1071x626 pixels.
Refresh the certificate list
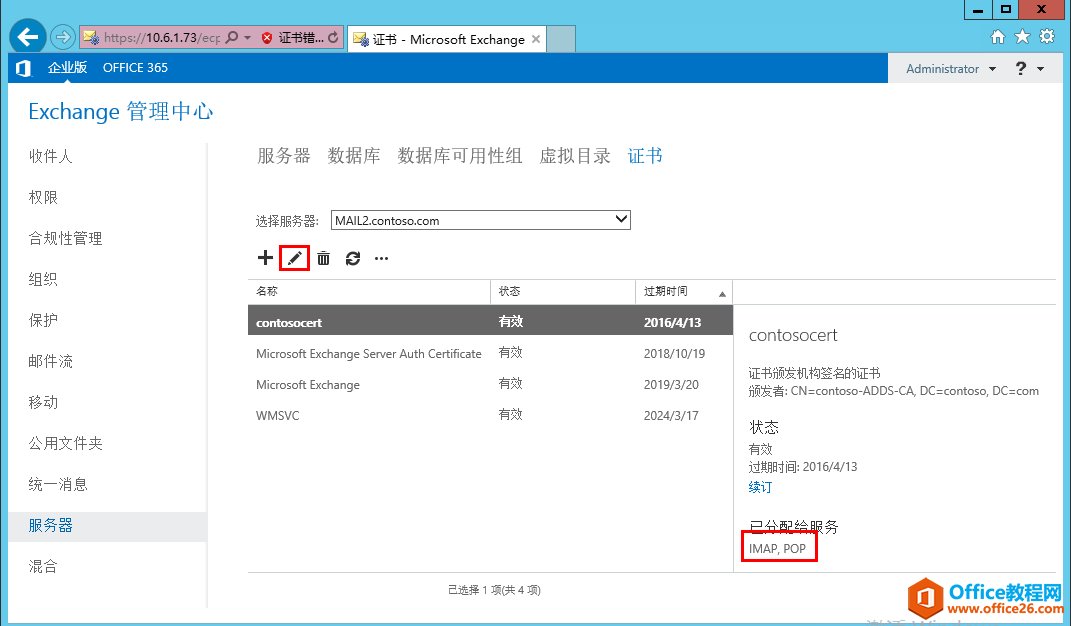(x=352, y=258)
